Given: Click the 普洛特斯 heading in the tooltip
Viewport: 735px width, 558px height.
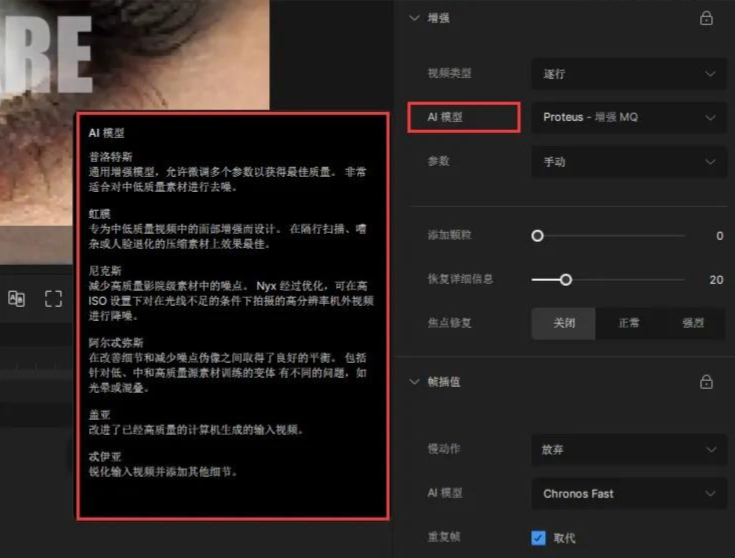Looking at the screenshot, I should (111, 157).
